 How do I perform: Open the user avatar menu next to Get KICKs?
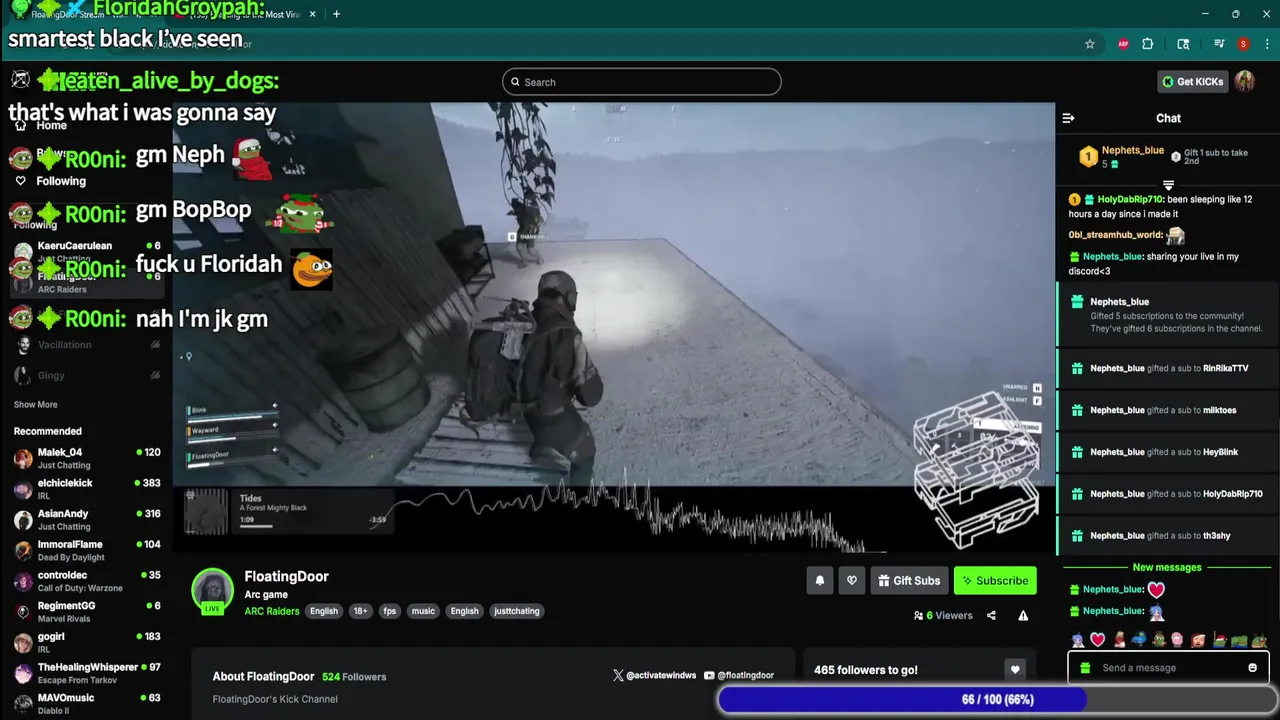coord(1245,82)
